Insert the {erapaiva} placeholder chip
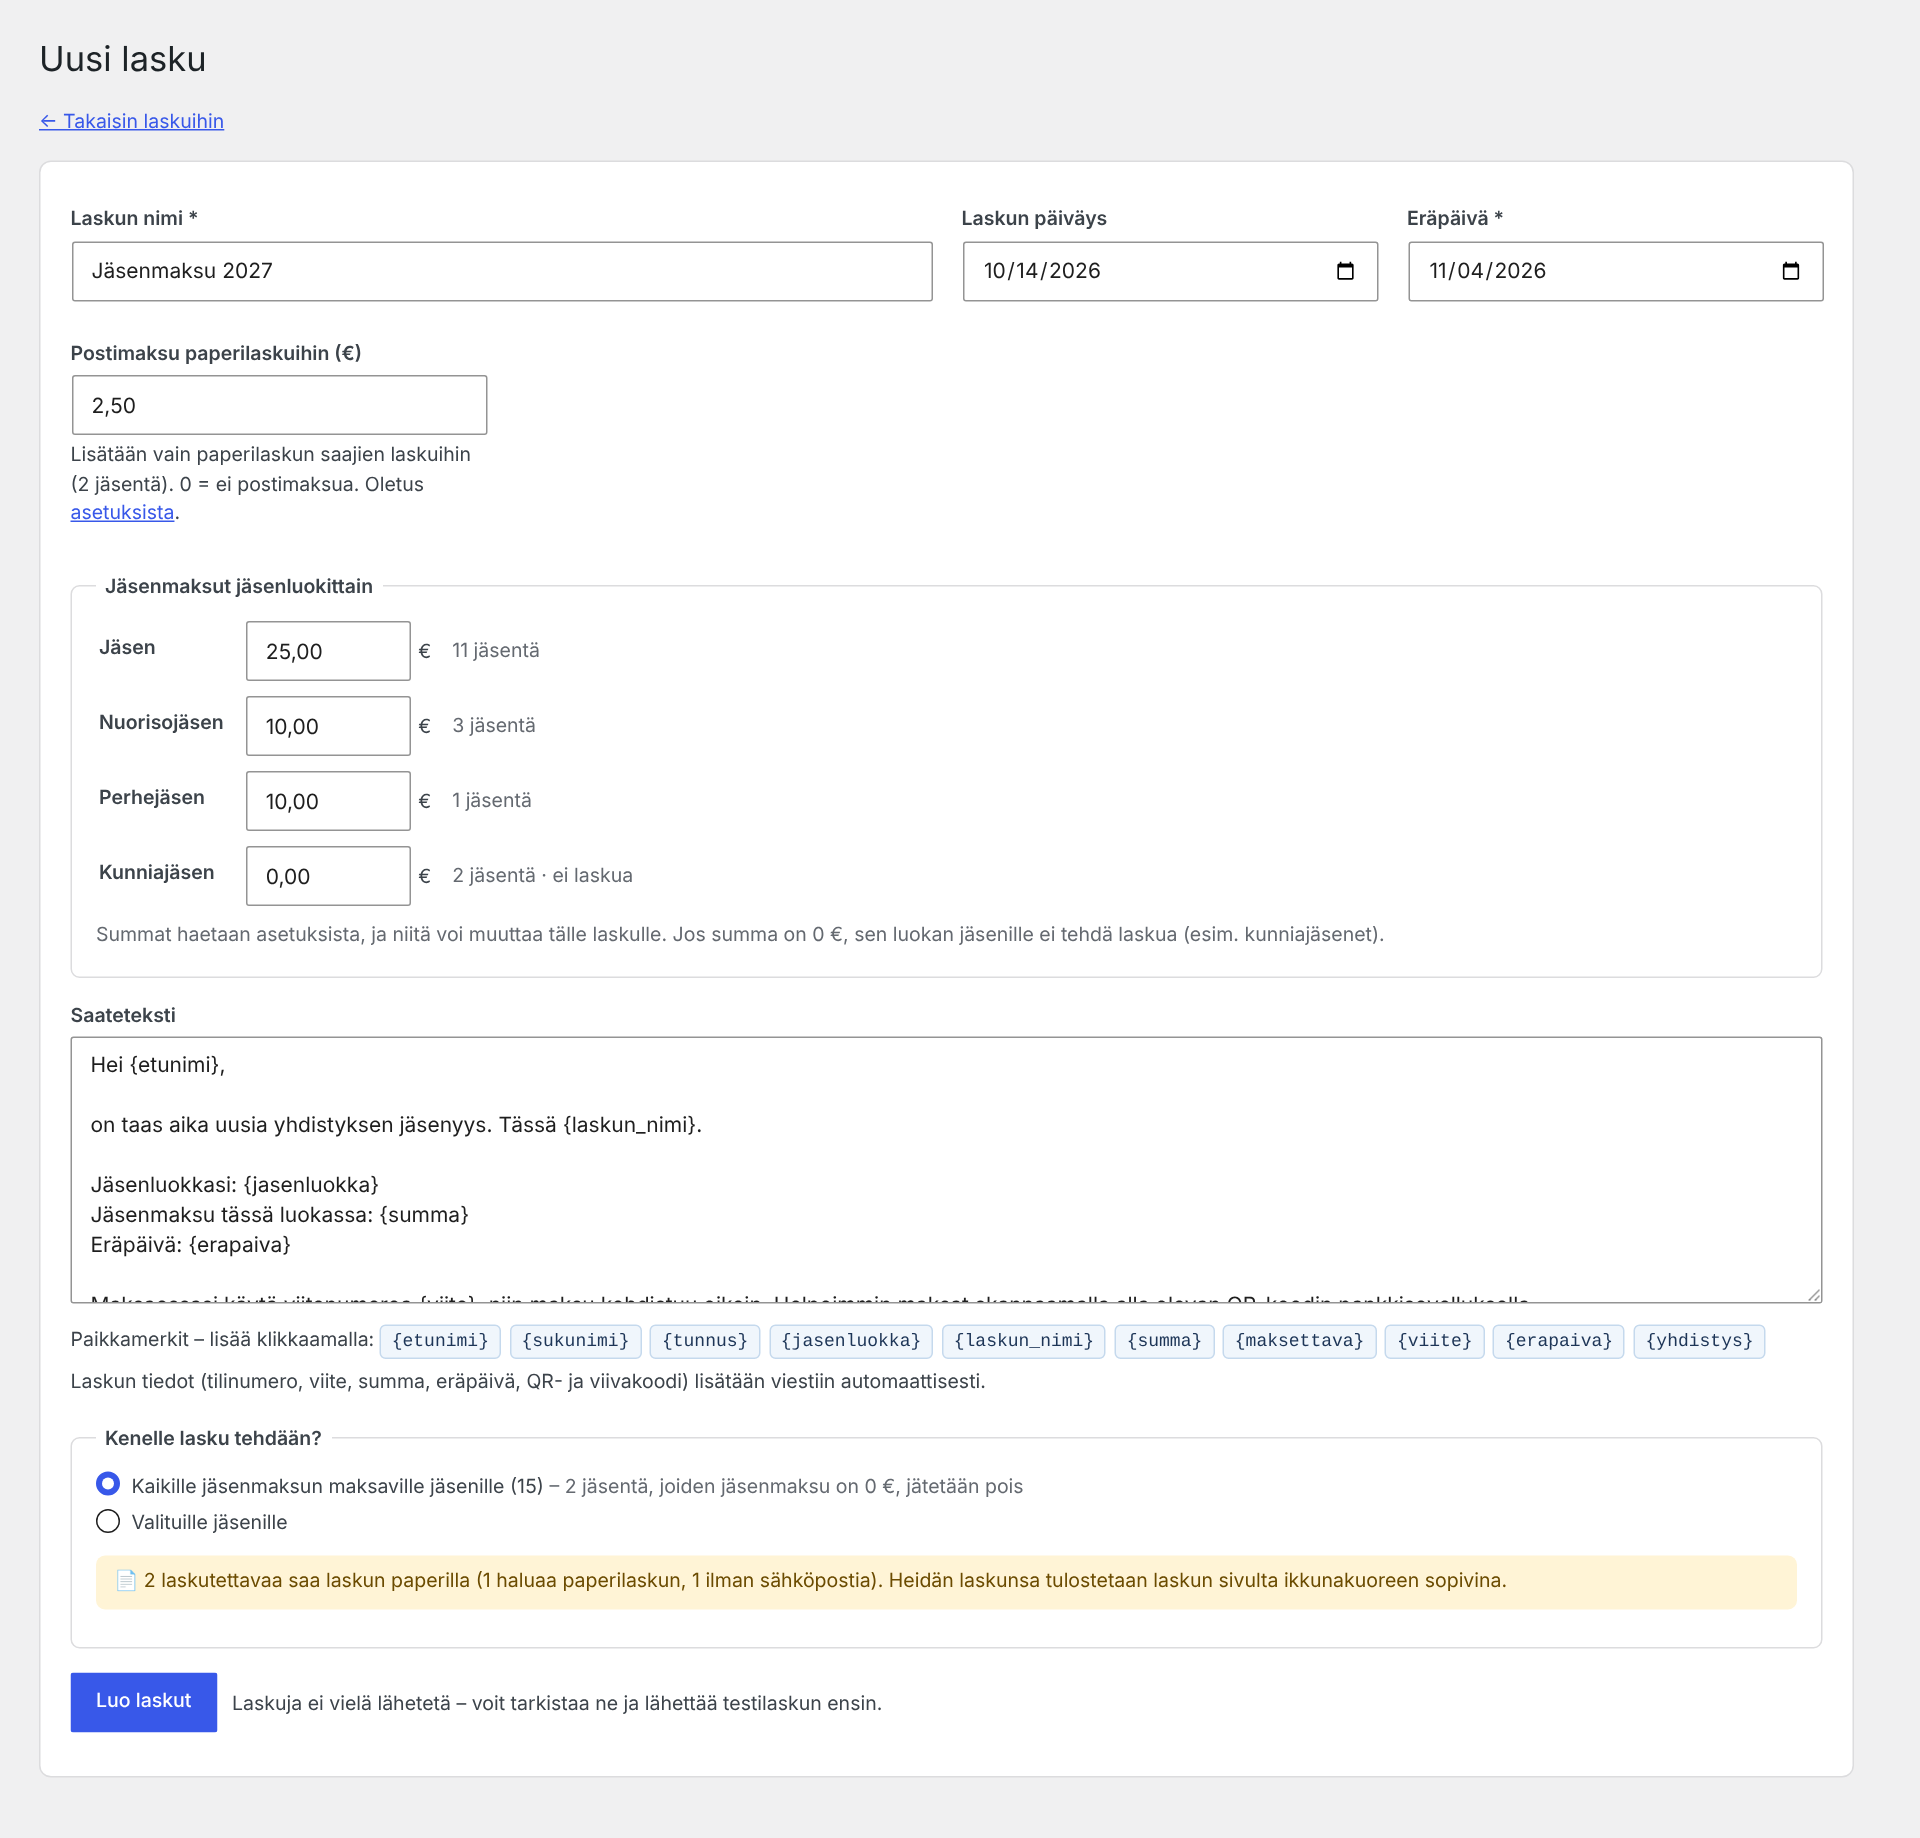Viewport: 1920px width, 1838px height. coord(1558,1341)
